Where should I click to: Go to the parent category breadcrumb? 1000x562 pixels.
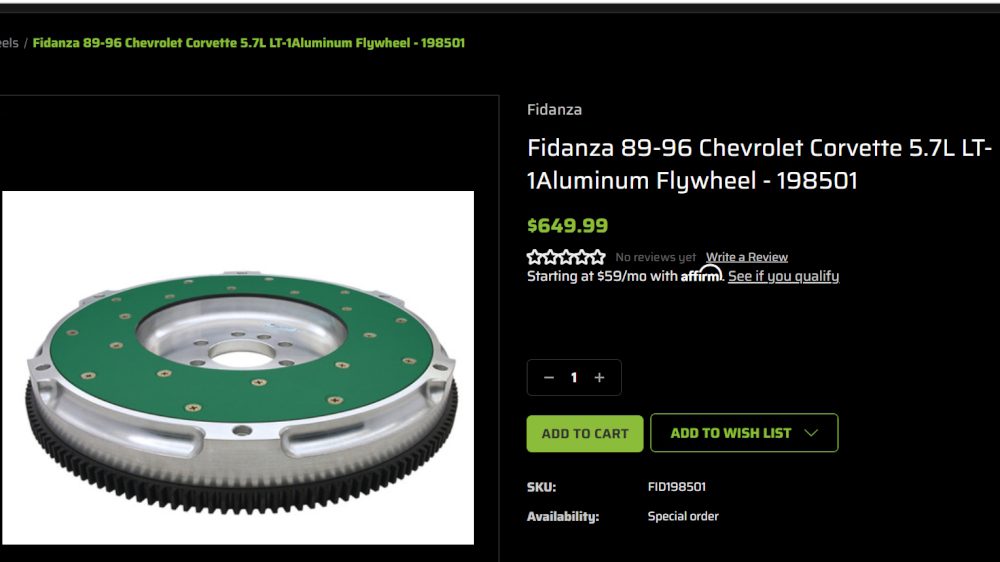point(9,43)
